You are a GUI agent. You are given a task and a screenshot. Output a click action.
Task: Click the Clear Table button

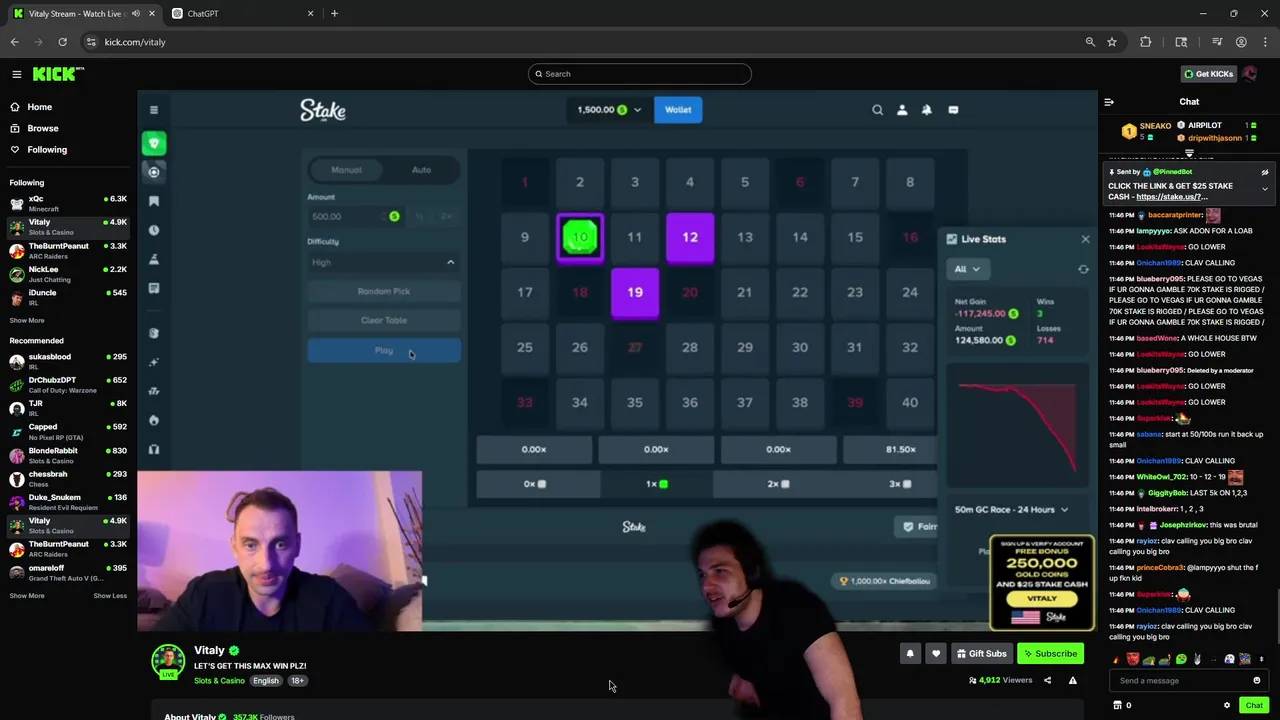click(384, 321)
